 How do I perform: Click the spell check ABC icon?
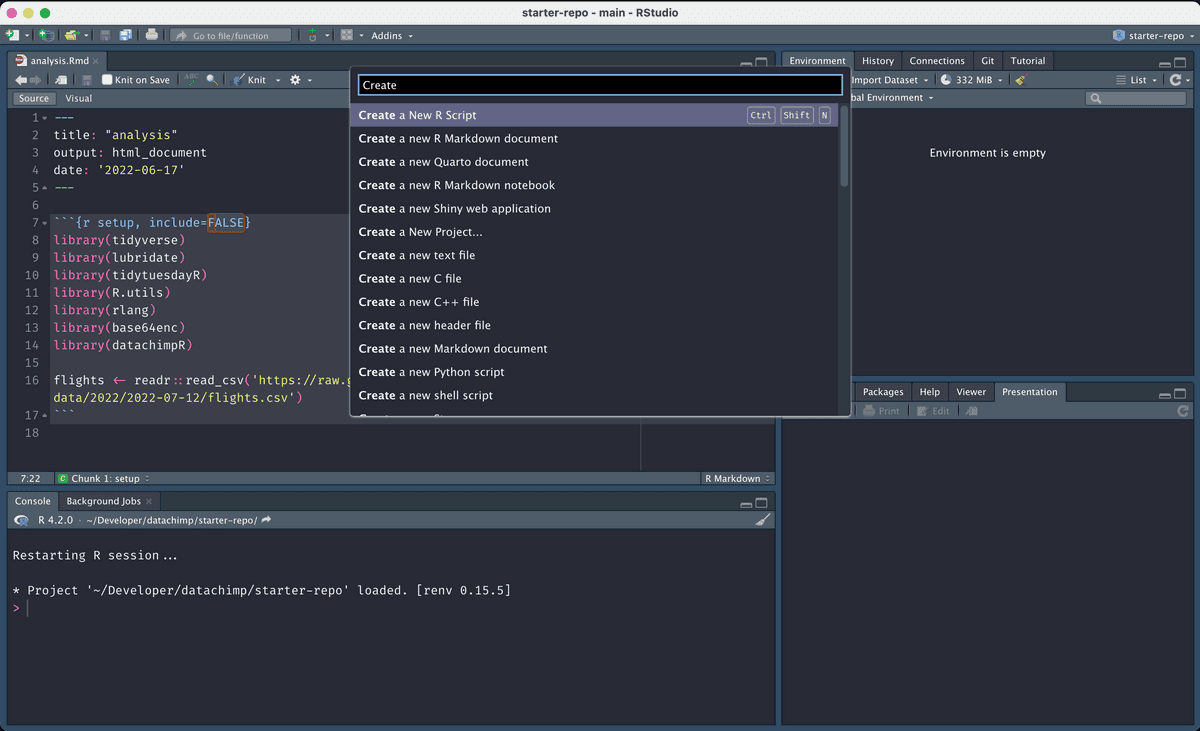(191, 80)
